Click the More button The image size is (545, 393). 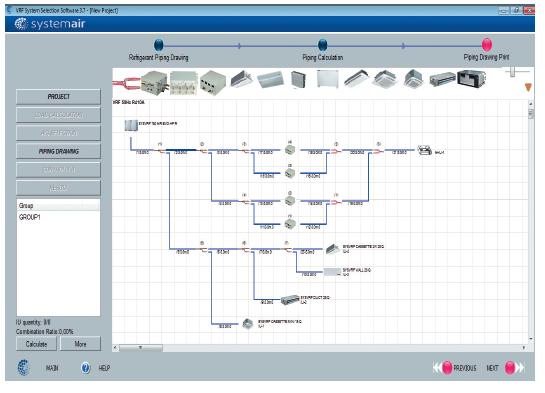(80, 344)
